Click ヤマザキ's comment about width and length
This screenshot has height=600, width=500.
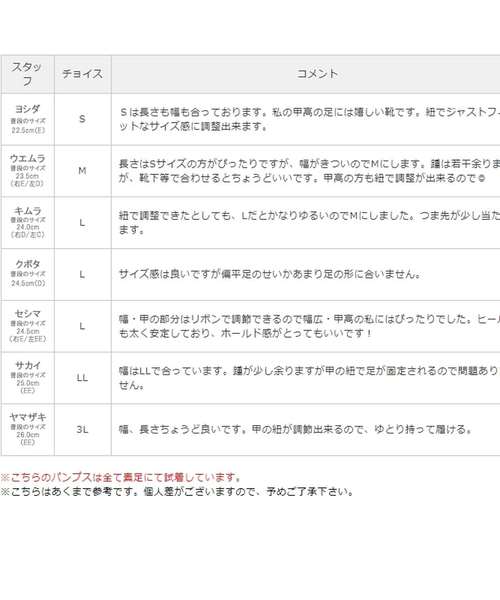click(295, 430)
